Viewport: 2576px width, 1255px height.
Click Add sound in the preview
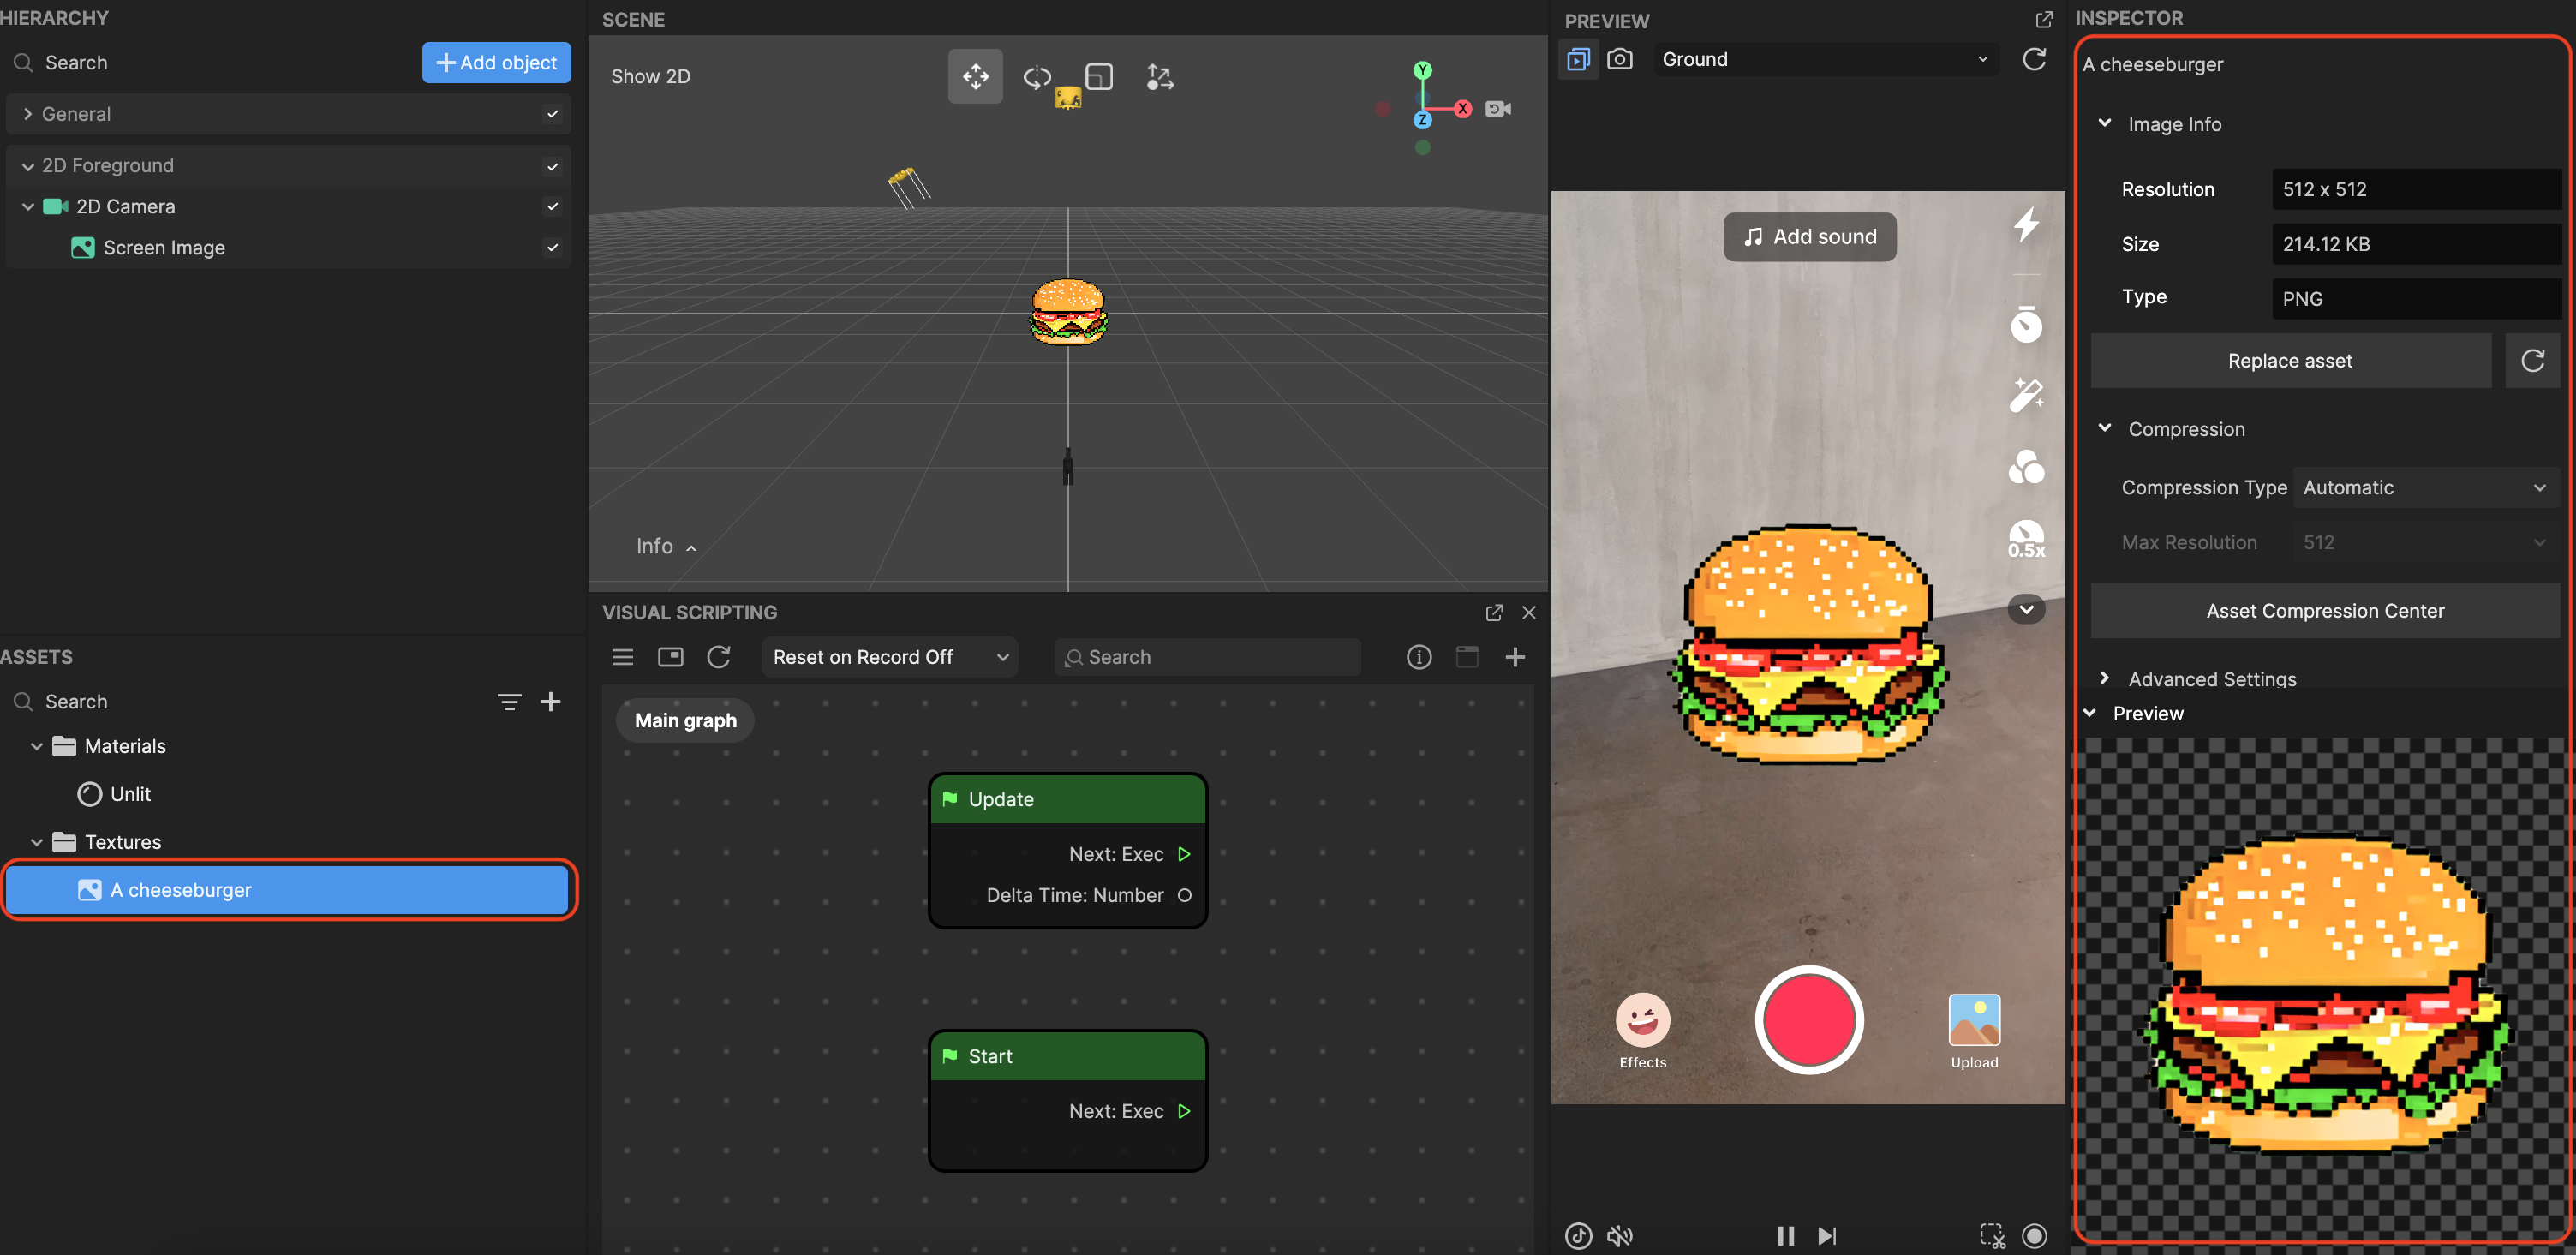pyautogui.click(x=1809, y=237)
